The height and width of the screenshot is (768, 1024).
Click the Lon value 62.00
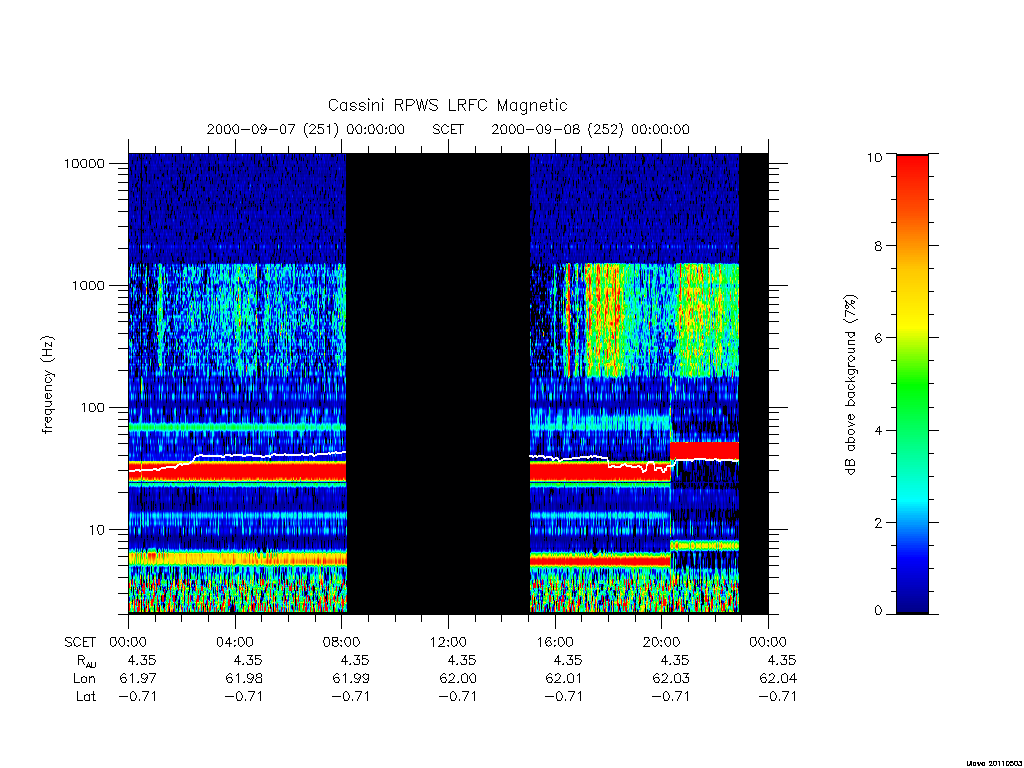458,679
